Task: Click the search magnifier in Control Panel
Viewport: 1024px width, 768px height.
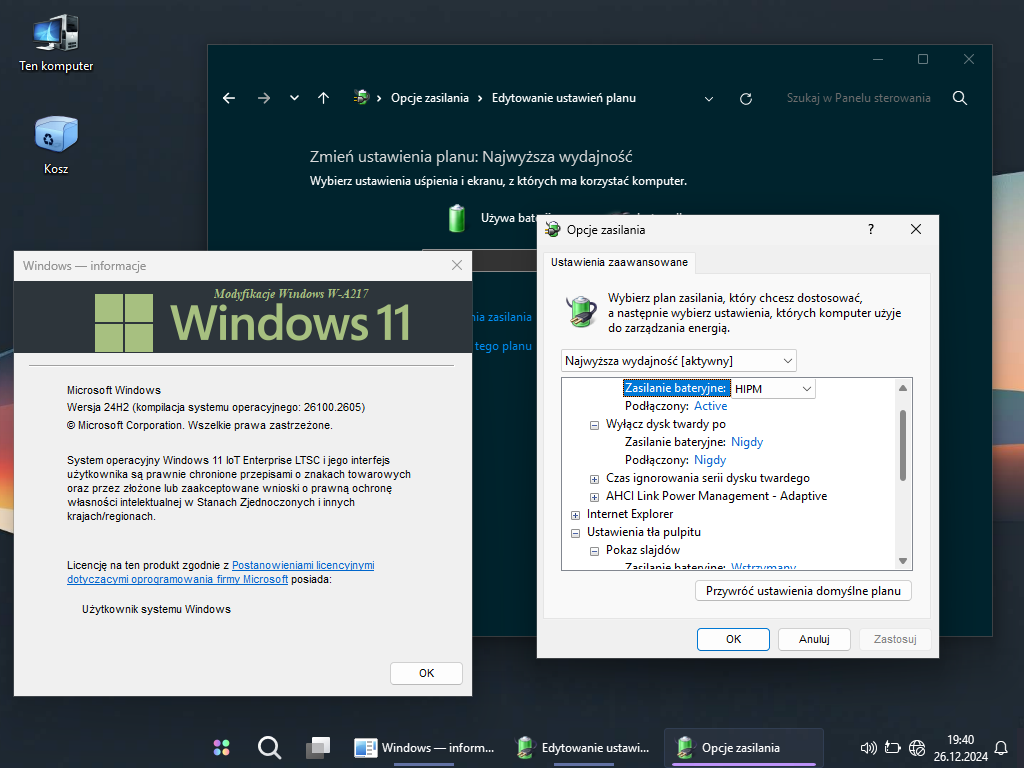Action: pyautogui.click(x=960, y=98)
